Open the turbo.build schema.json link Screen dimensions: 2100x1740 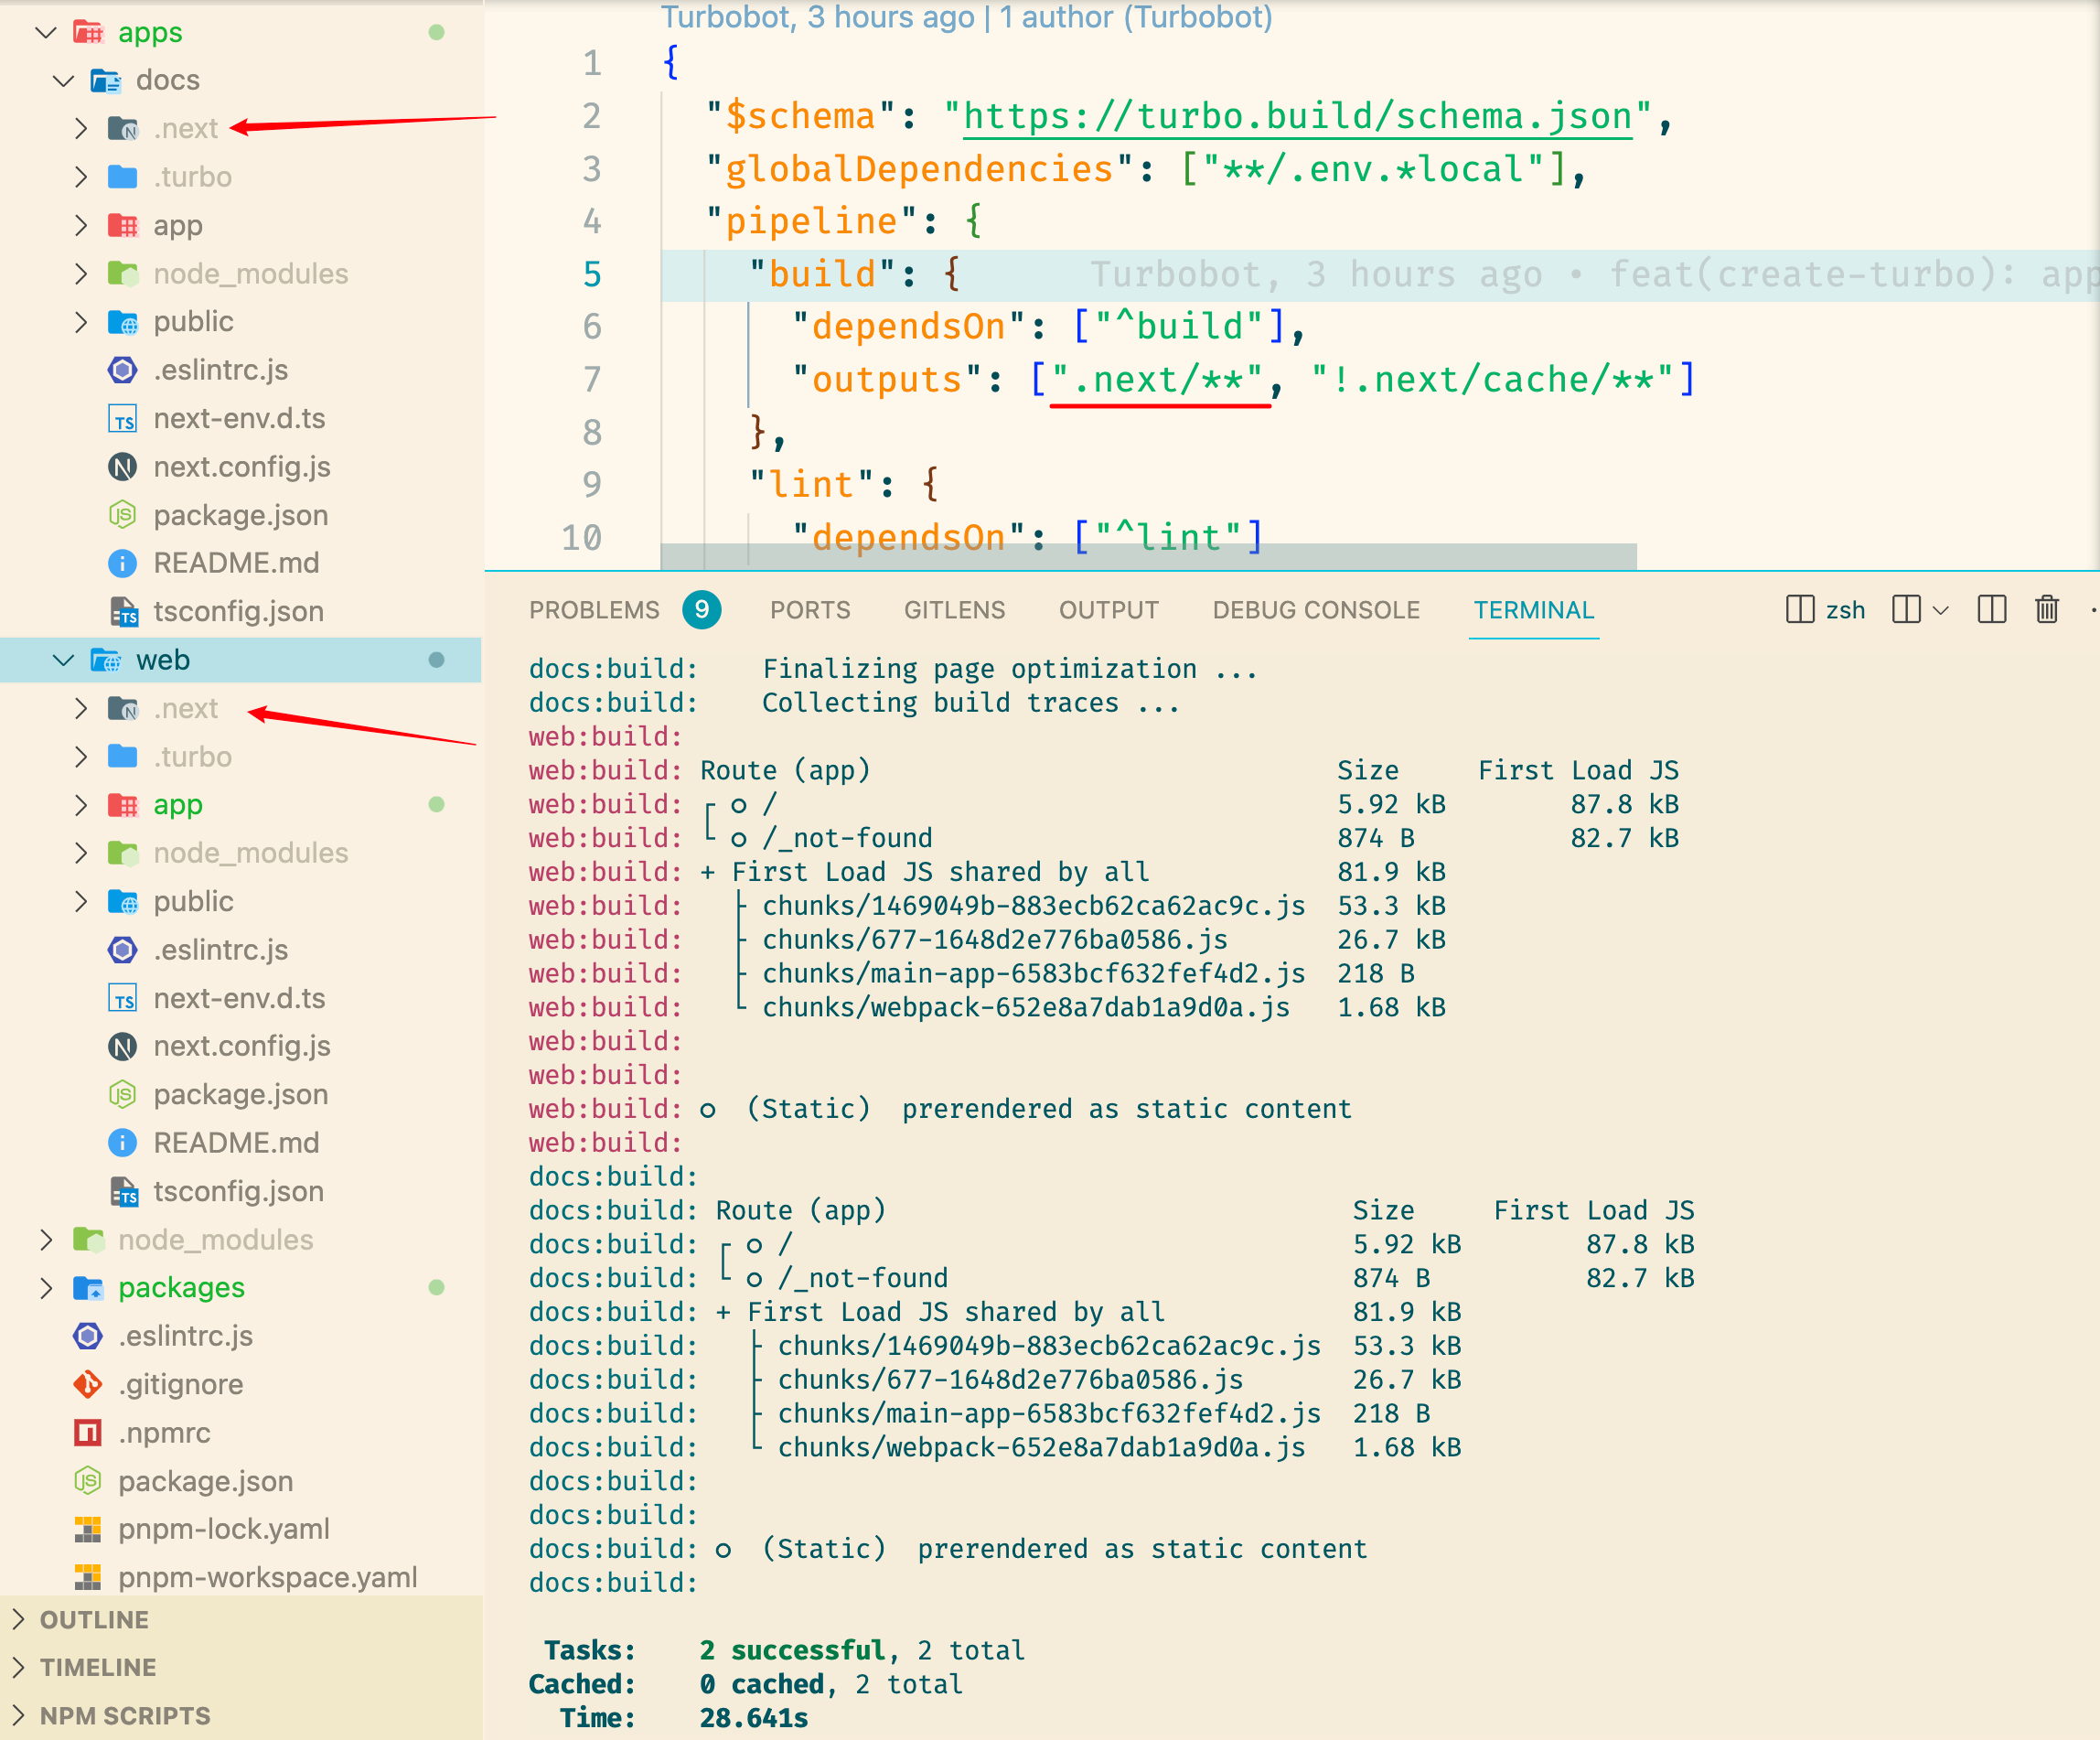1297,116
